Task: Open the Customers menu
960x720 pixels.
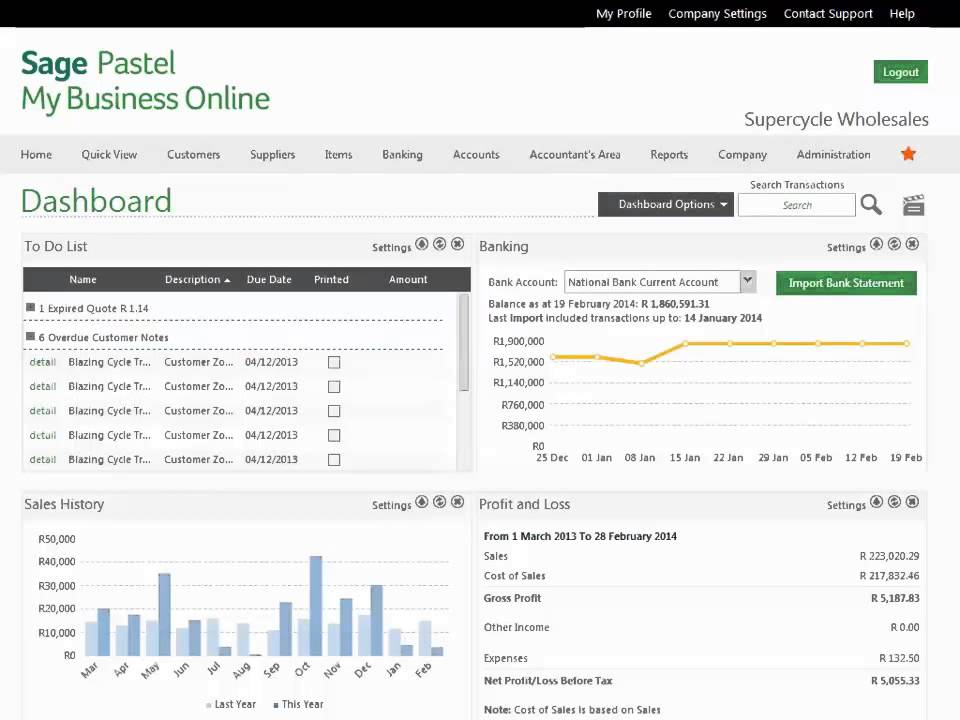Action: (x=193, y=154)
